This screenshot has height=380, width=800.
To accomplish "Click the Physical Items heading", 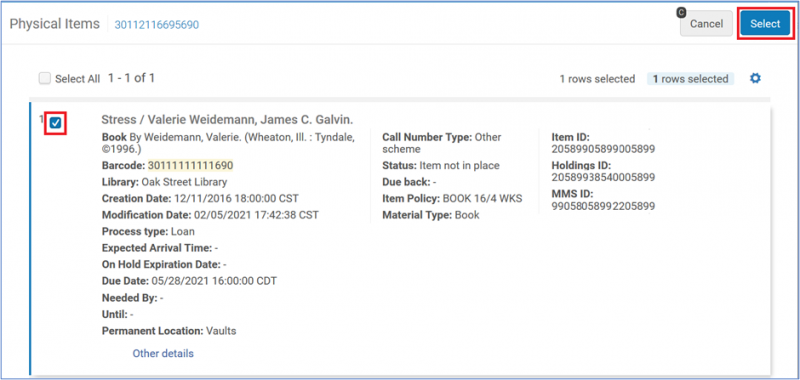I will pos(55,24).
